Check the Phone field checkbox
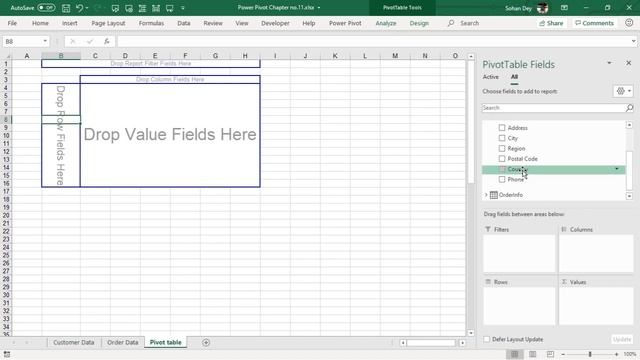 coord(502,179)
